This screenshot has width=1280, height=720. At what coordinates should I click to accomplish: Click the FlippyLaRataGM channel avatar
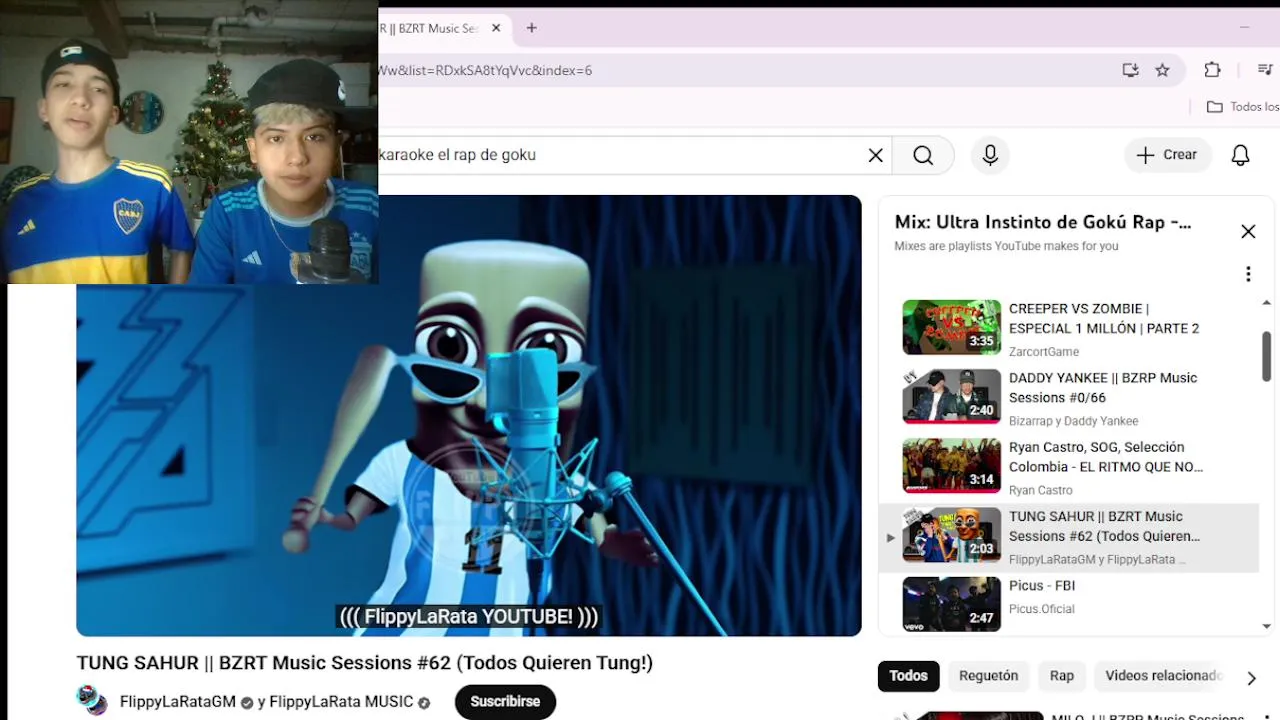[x=92, y=701]
